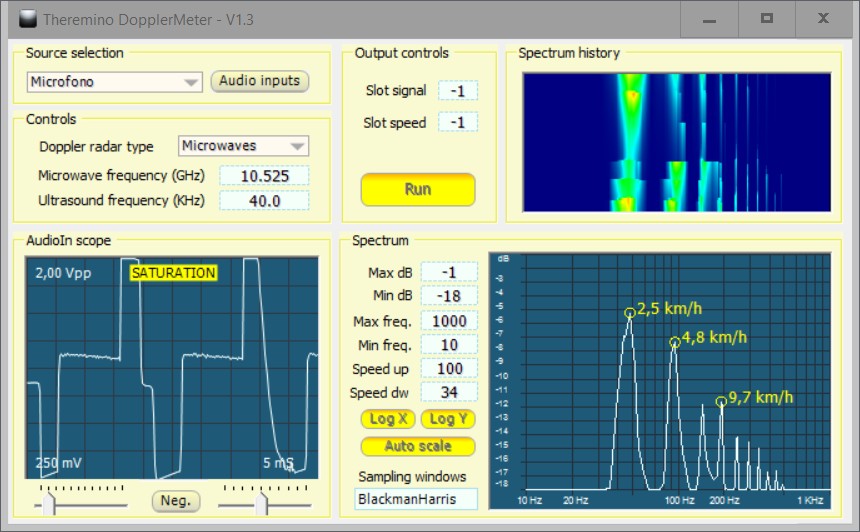Screen dimensions: 860x532
Task: Toggle the Auto scale button
Action: click(417, 446)
